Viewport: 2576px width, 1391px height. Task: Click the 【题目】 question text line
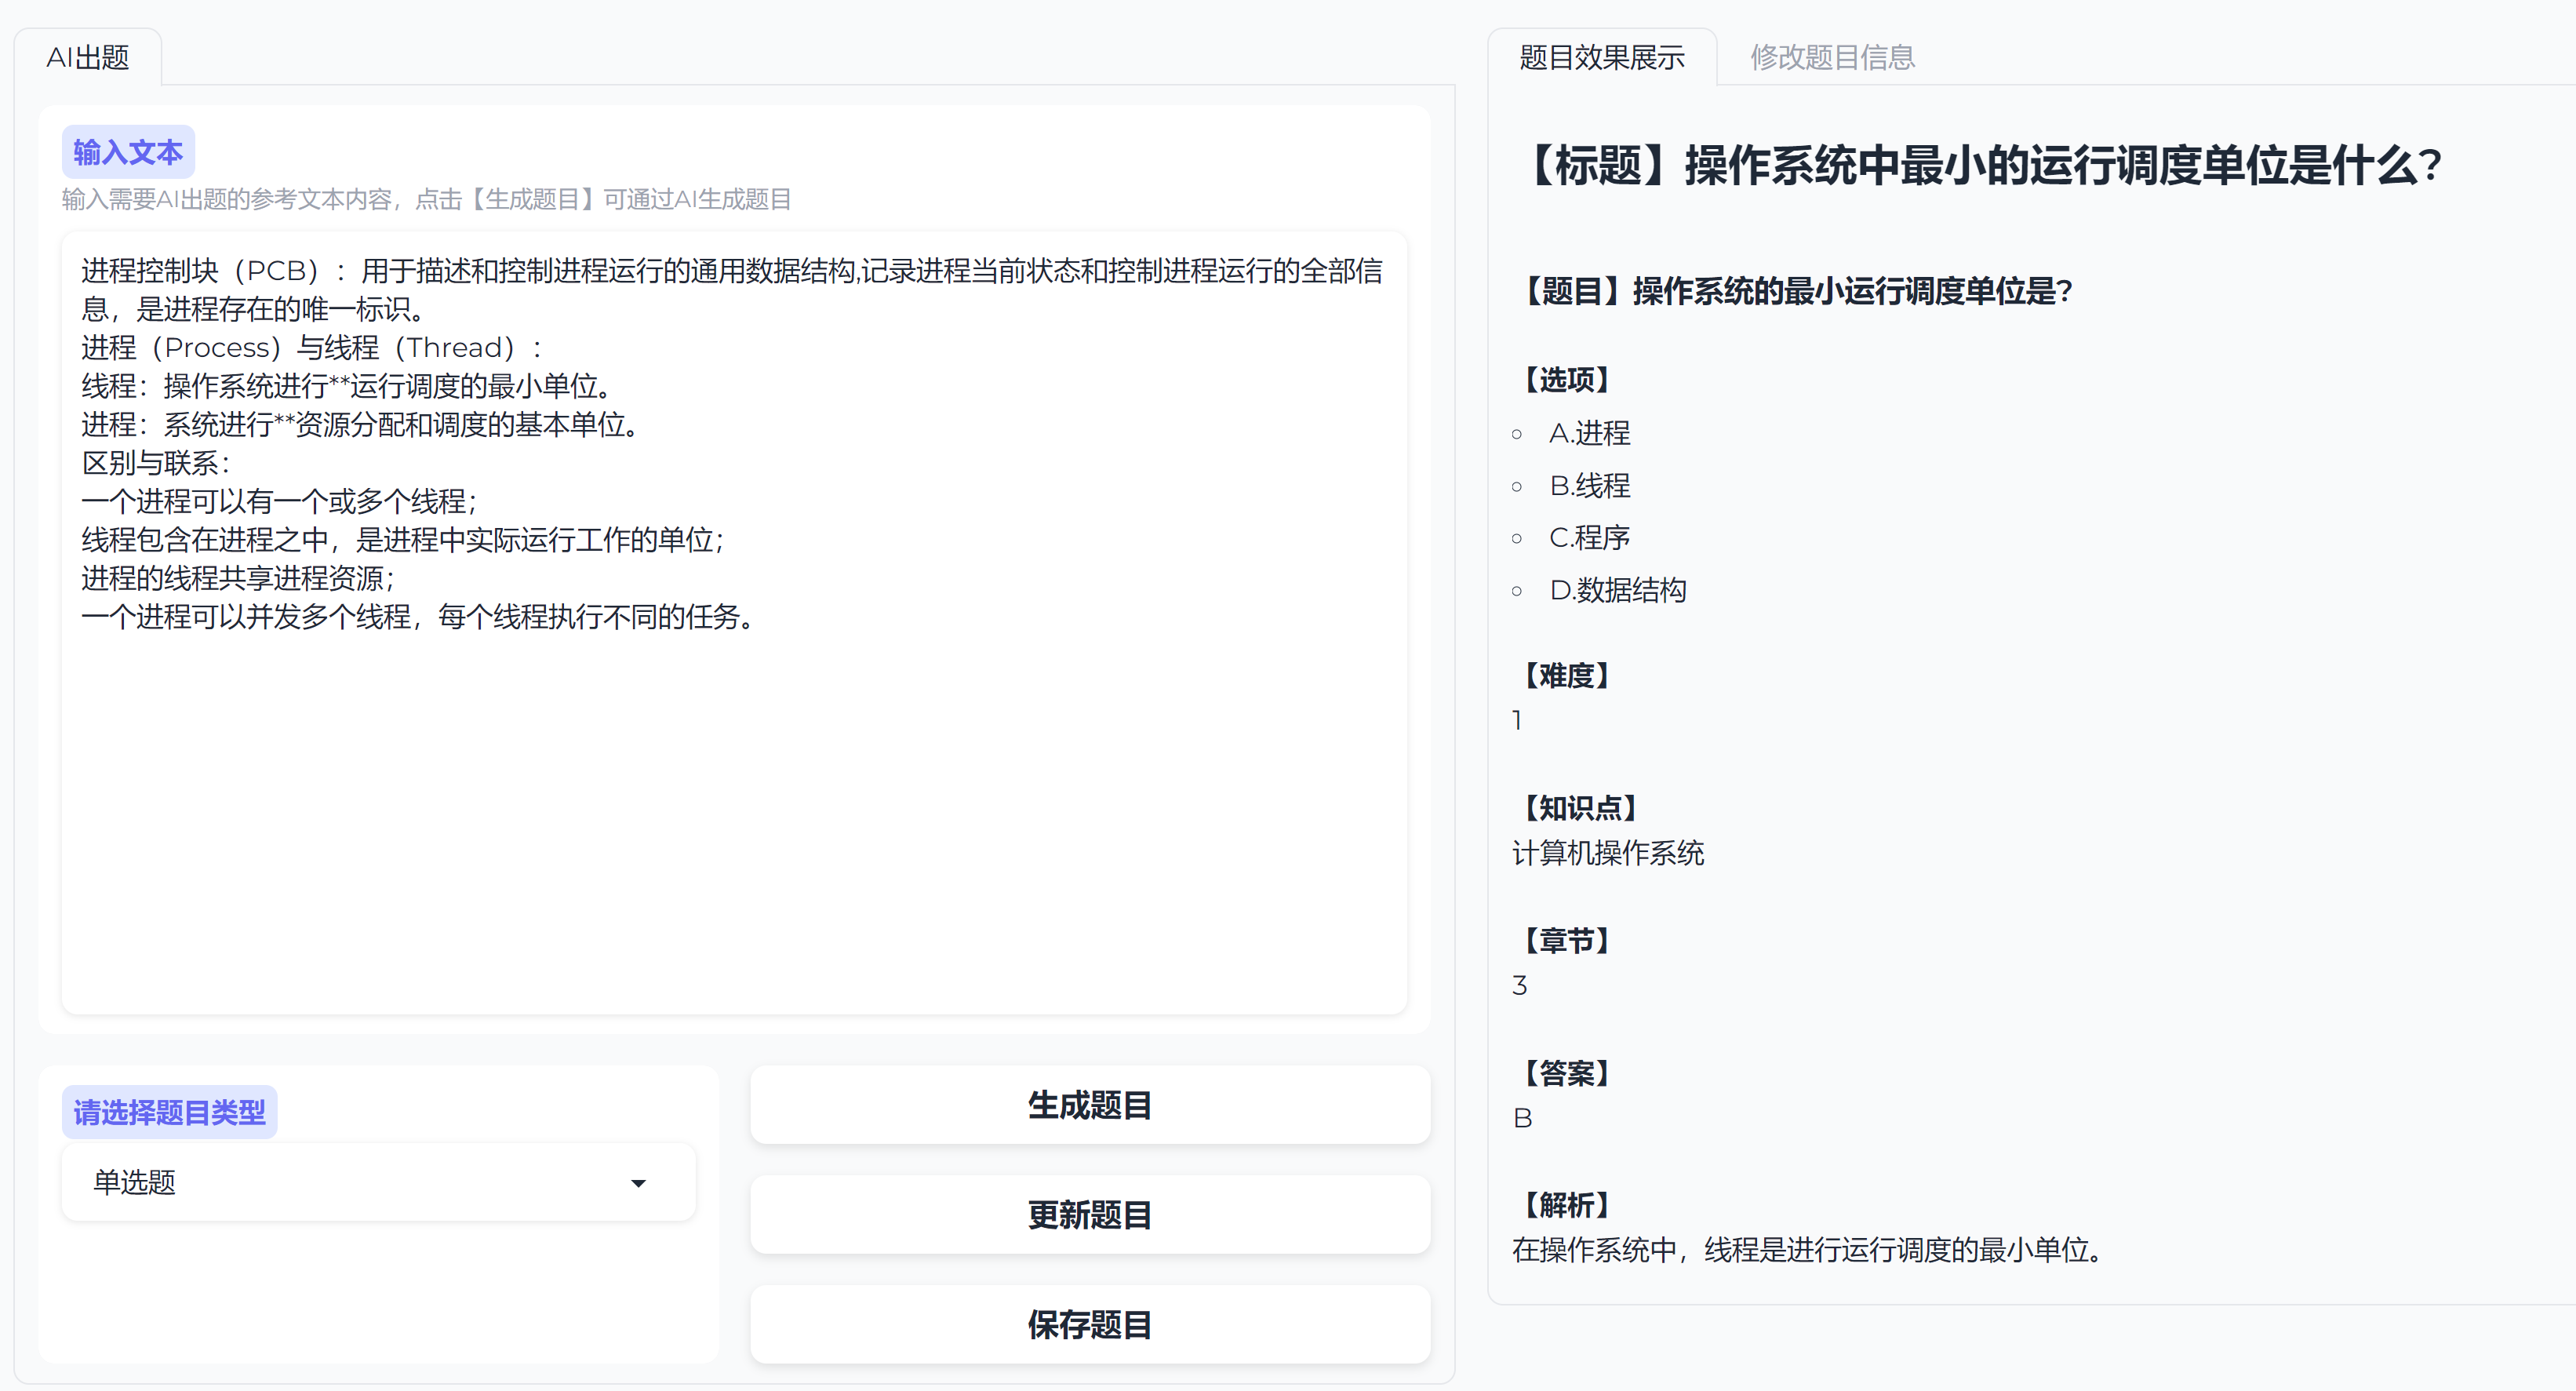tap(1796, 291)
